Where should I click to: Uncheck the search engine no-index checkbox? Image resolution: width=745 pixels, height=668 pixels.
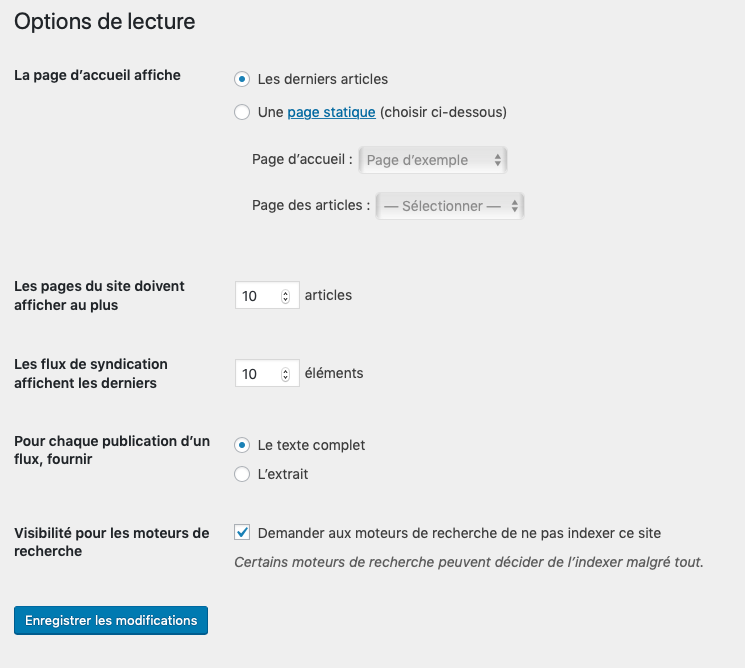[x=242, y=533]
